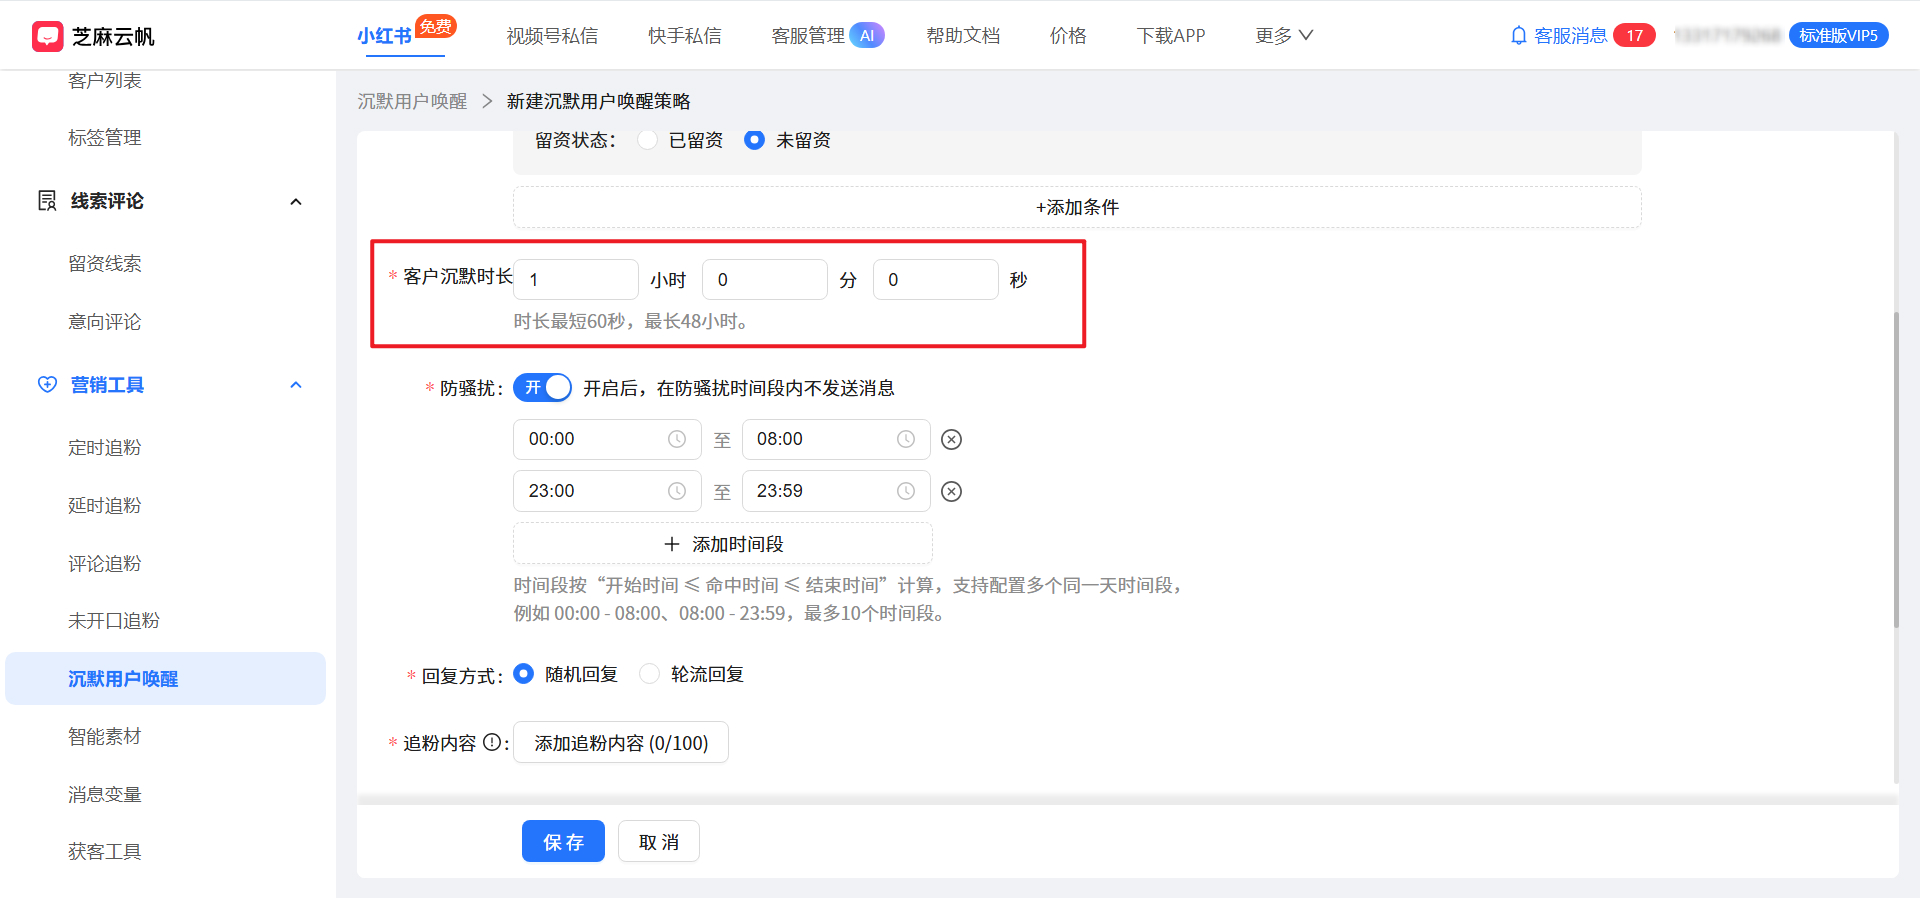
Task: Click +添加条件 button
Action: (x=1077, y=207)
